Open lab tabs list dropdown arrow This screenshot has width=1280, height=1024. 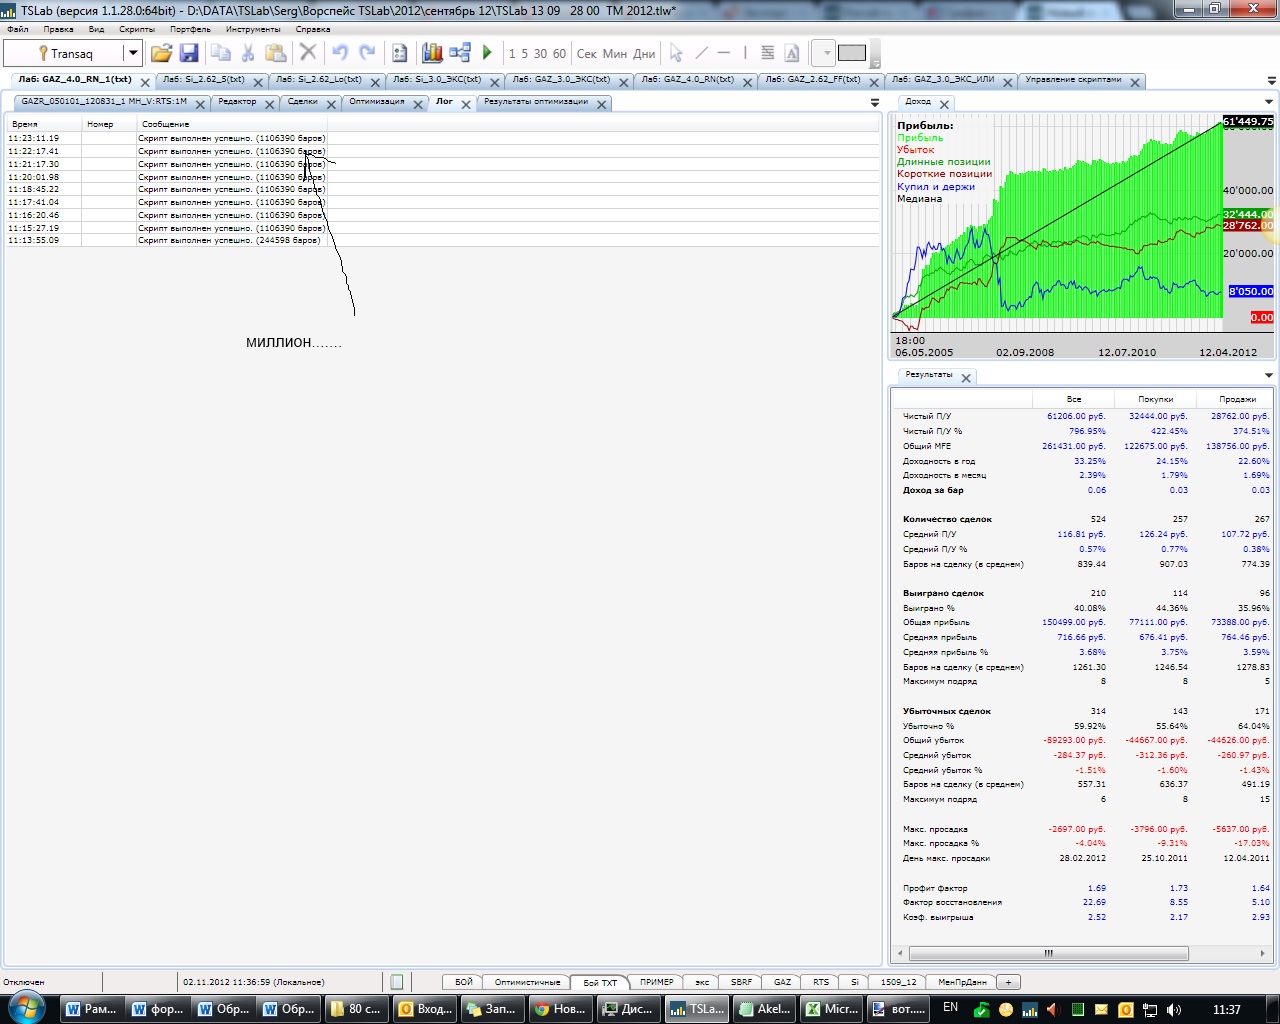[1271, 81]
